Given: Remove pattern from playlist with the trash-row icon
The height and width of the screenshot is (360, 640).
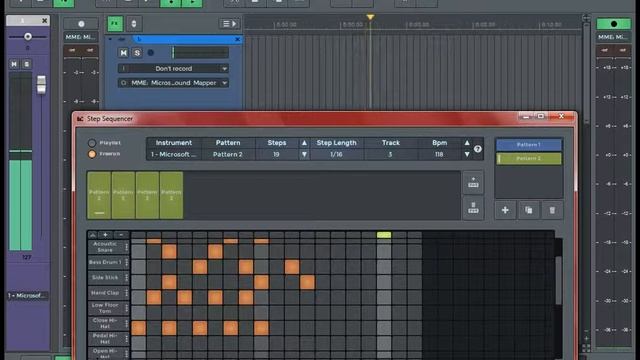Looking at the screenshot, I should pos(473,209).
